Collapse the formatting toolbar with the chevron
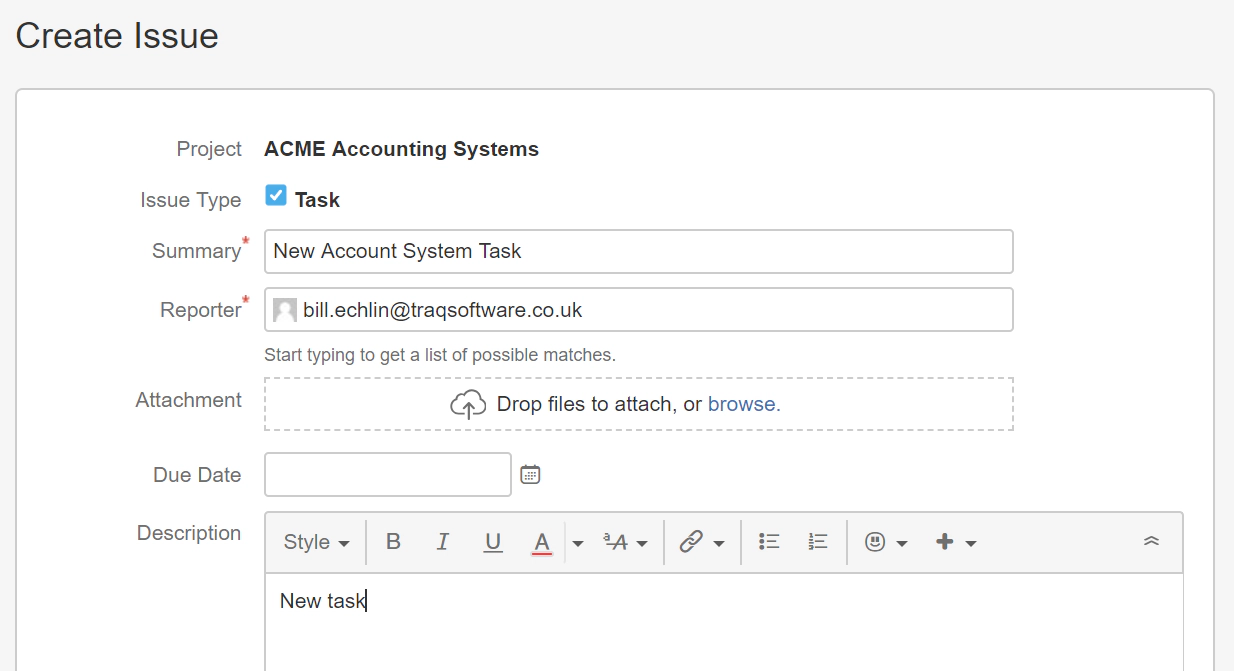This screenshot has height=671, width=1234. pos(1150,540)
